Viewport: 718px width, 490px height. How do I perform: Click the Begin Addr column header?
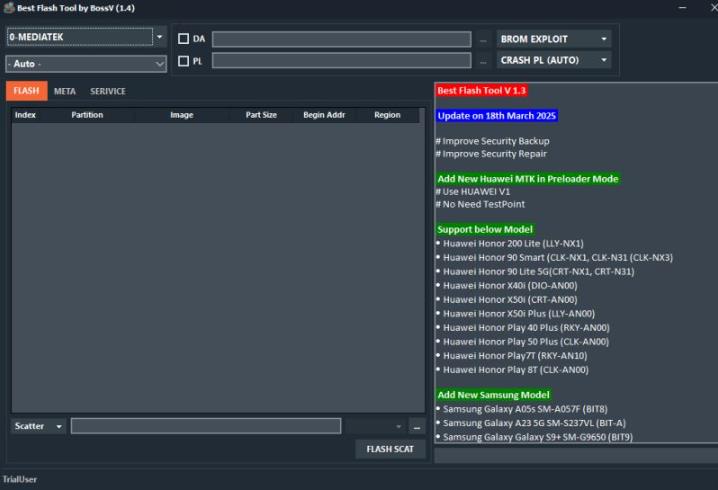point(324,115)
